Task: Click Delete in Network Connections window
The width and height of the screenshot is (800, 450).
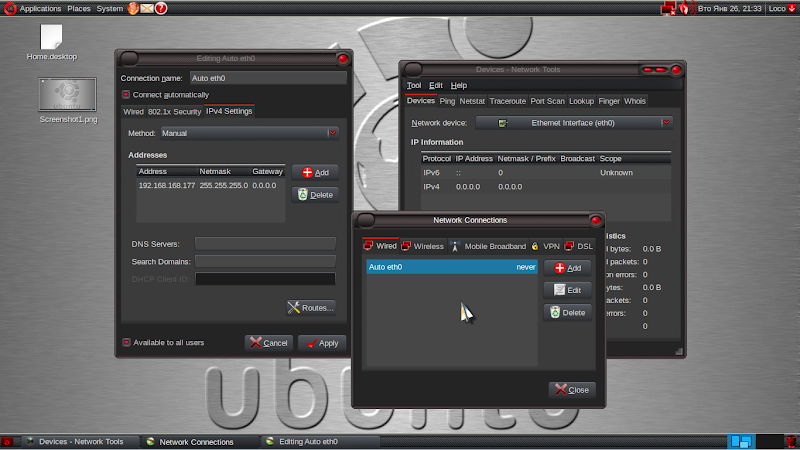Action: 567,312
